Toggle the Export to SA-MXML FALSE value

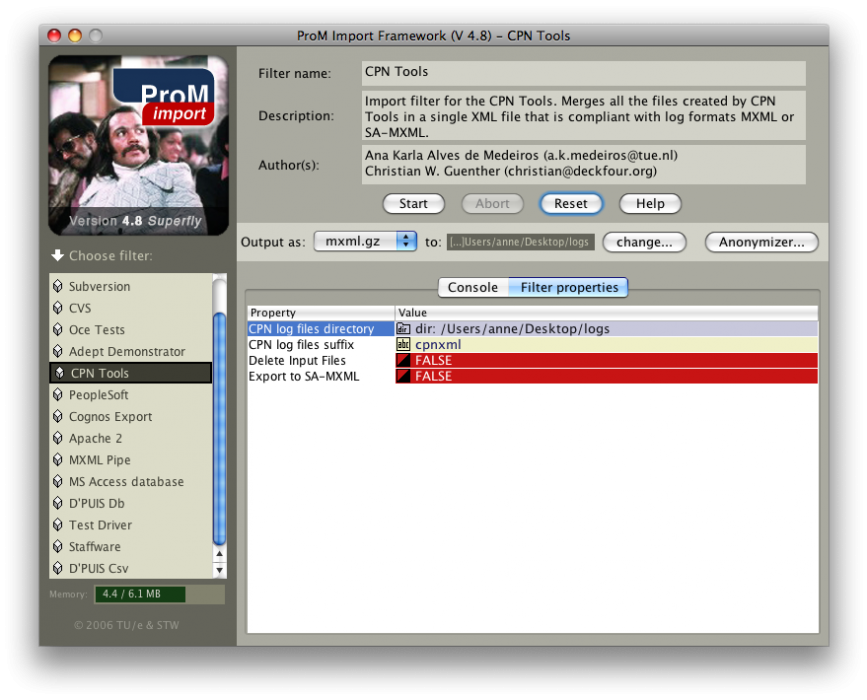tap(606, 376)
